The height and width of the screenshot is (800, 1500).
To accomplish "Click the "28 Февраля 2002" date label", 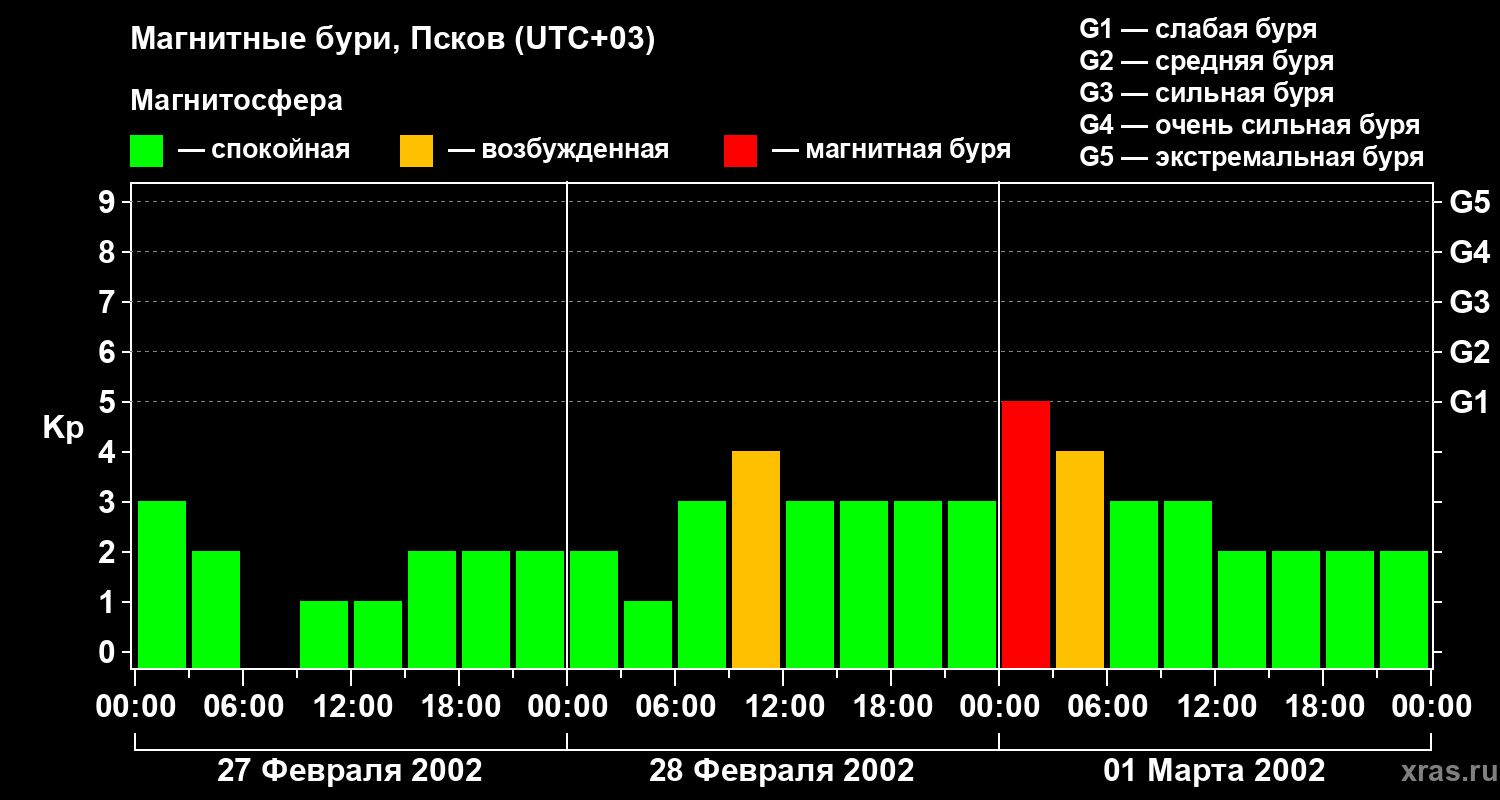I will click(x=782, y=771).
